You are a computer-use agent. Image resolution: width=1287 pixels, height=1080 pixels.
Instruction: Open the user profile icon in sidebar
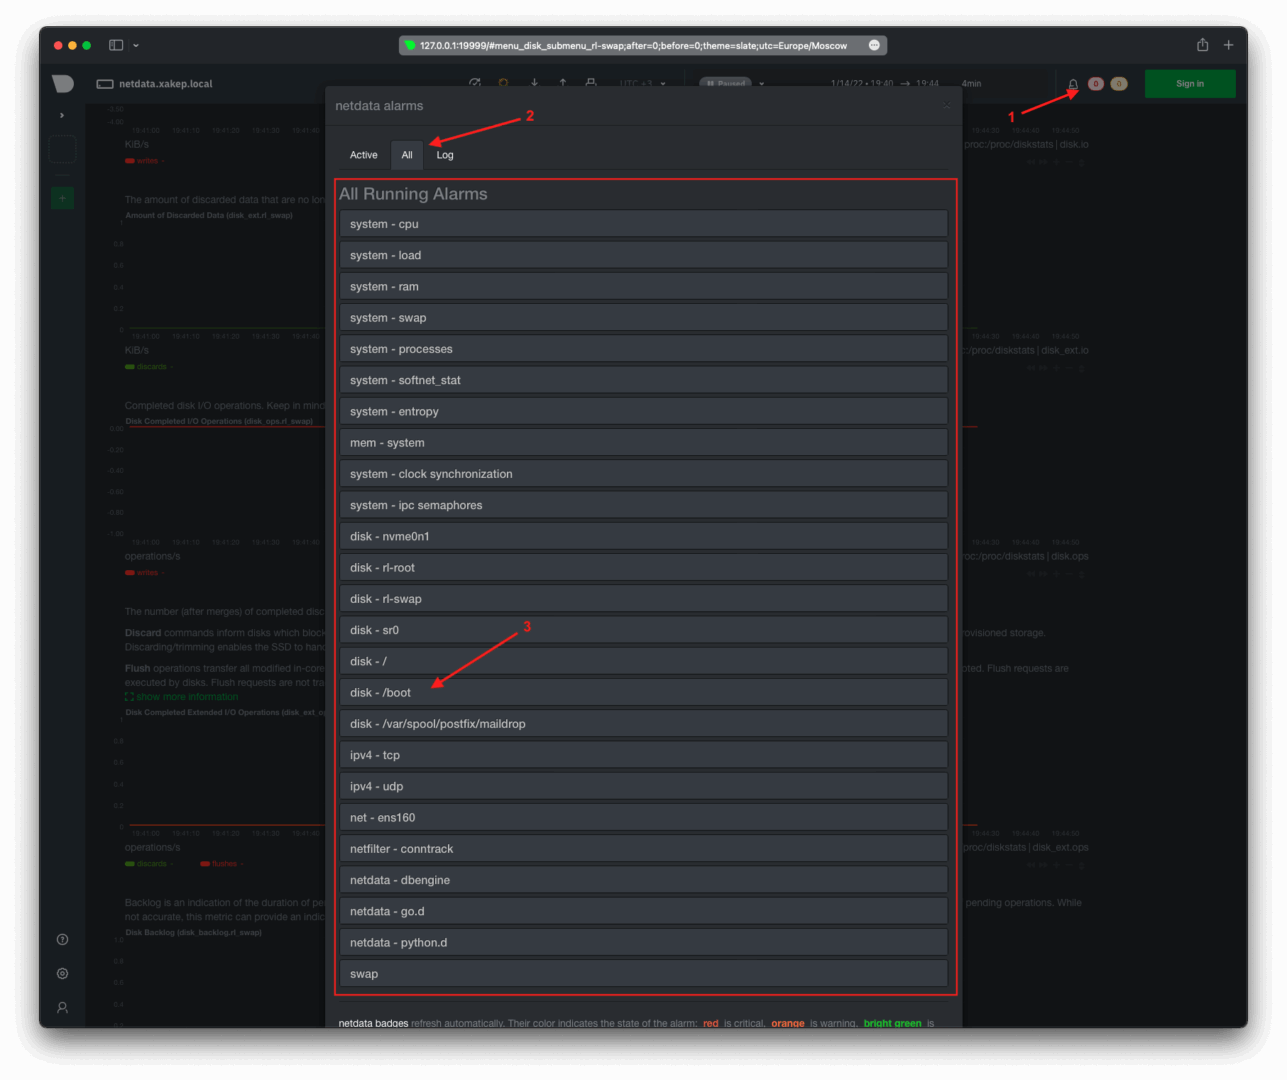62,1008
